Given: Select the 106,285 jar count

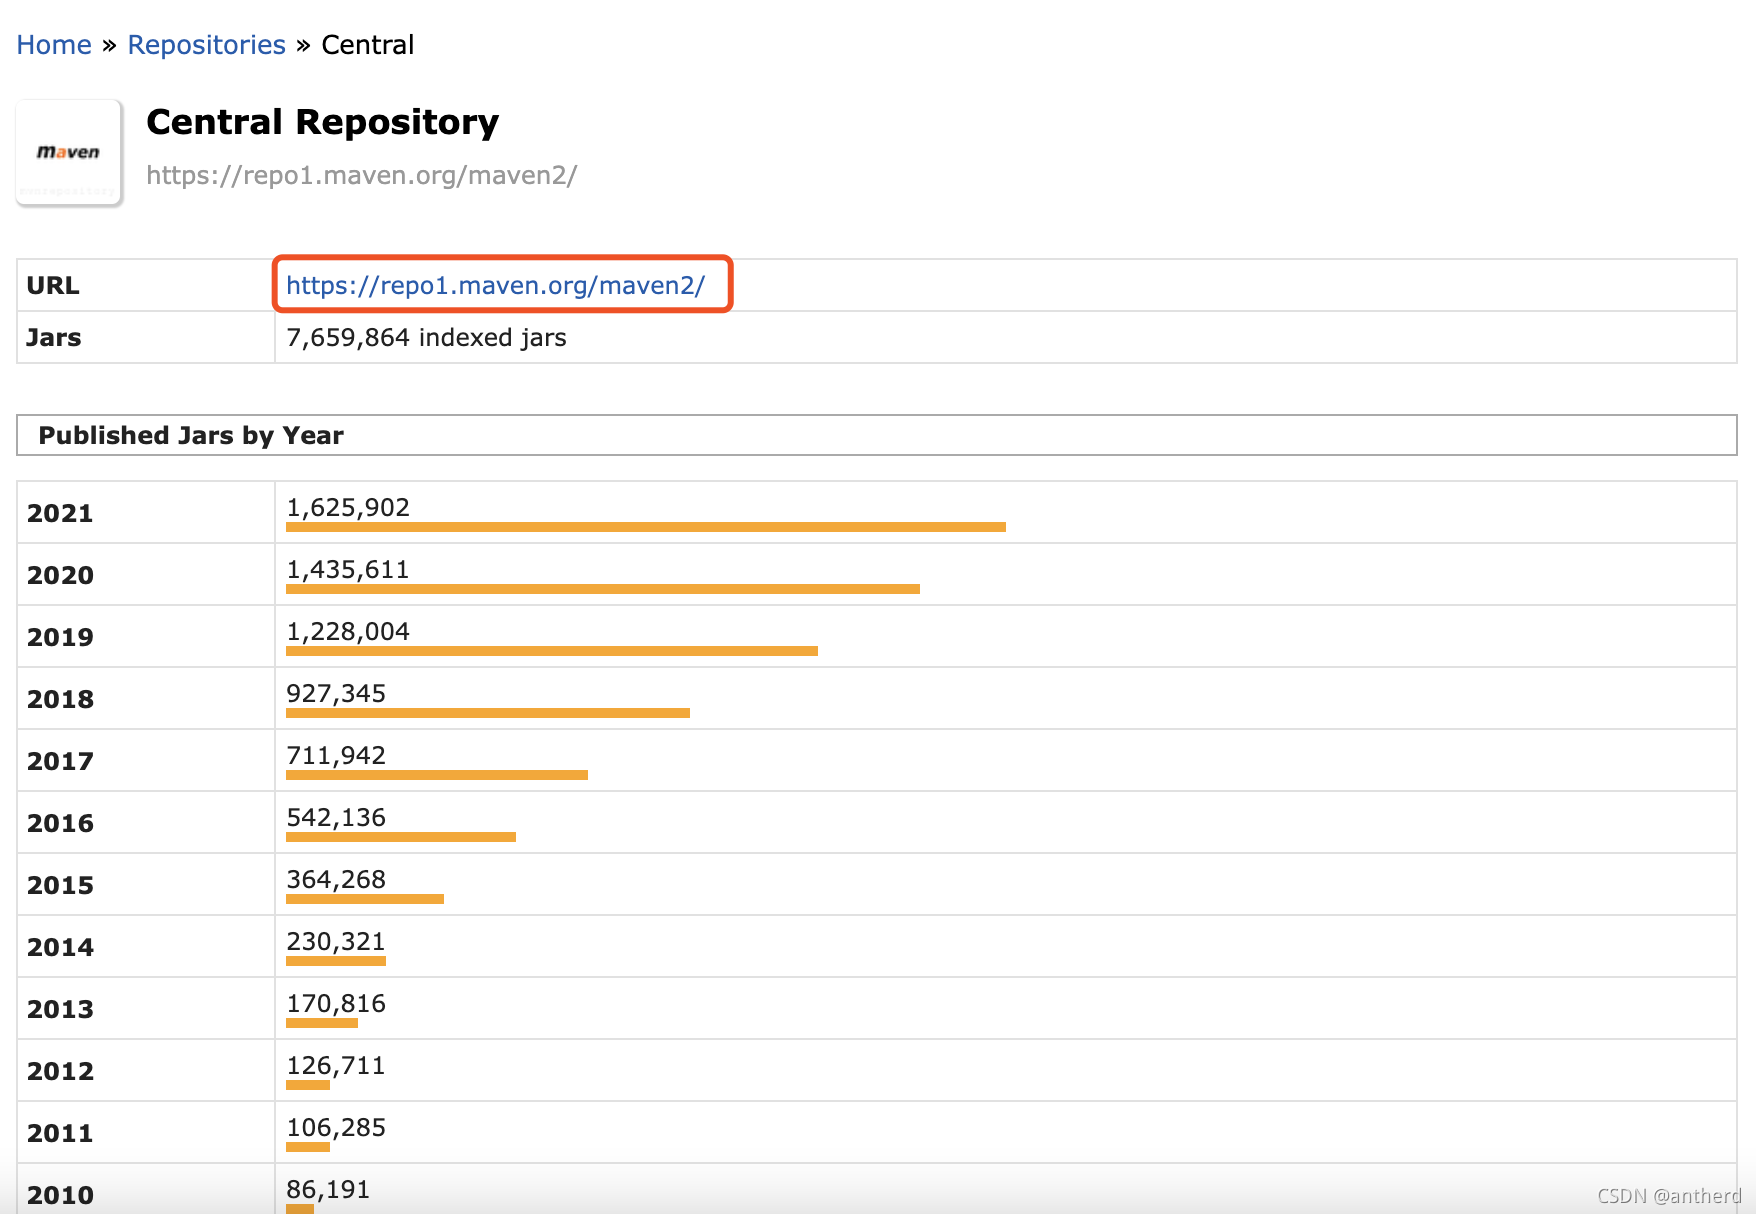Looking at the screenshot, I should coord(336,1127).
